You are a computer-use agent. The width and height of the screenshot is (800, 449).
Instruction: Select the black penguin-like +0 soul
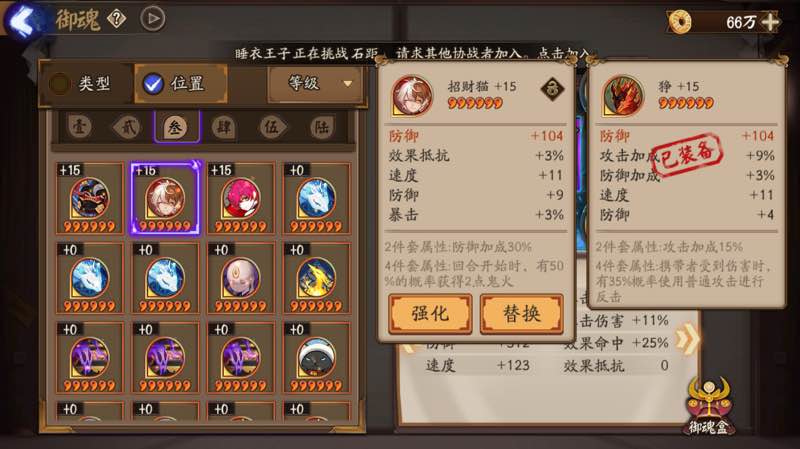click(x=316, y=358)
